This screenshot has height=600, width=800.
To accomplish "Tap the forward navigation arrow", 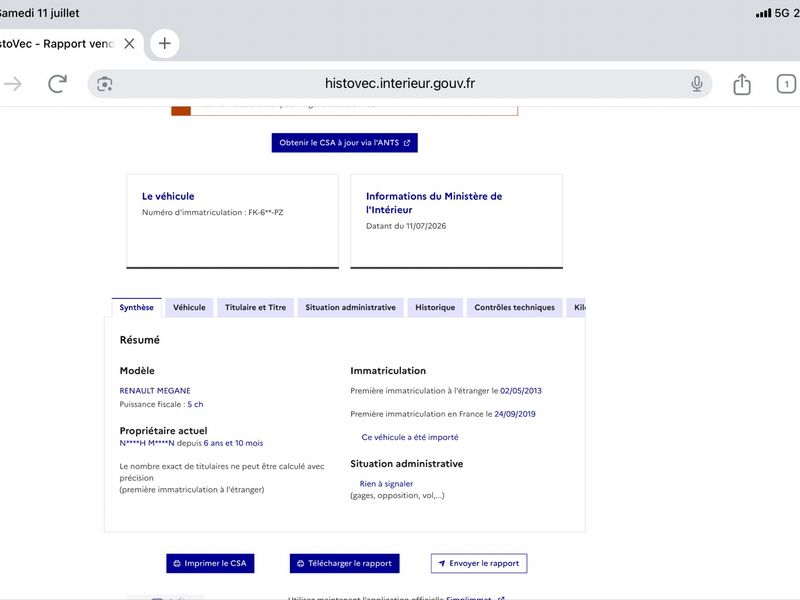I will coord(13,84).
